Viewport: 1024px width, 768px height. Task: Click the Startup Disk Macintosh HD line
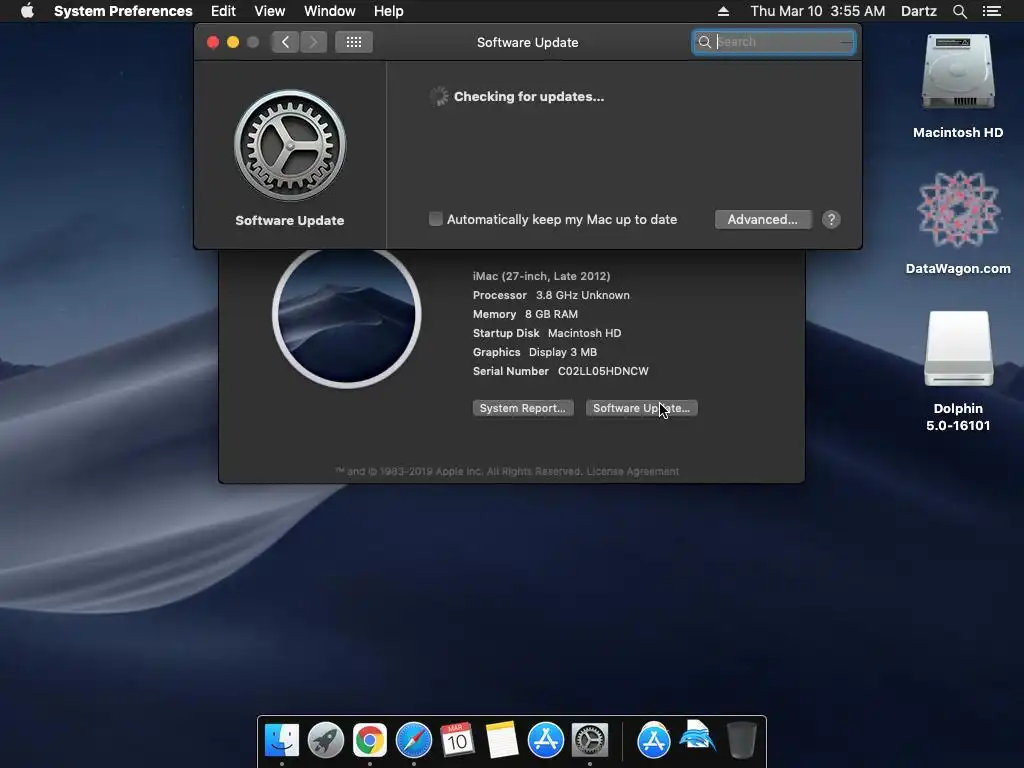point(547,333)
